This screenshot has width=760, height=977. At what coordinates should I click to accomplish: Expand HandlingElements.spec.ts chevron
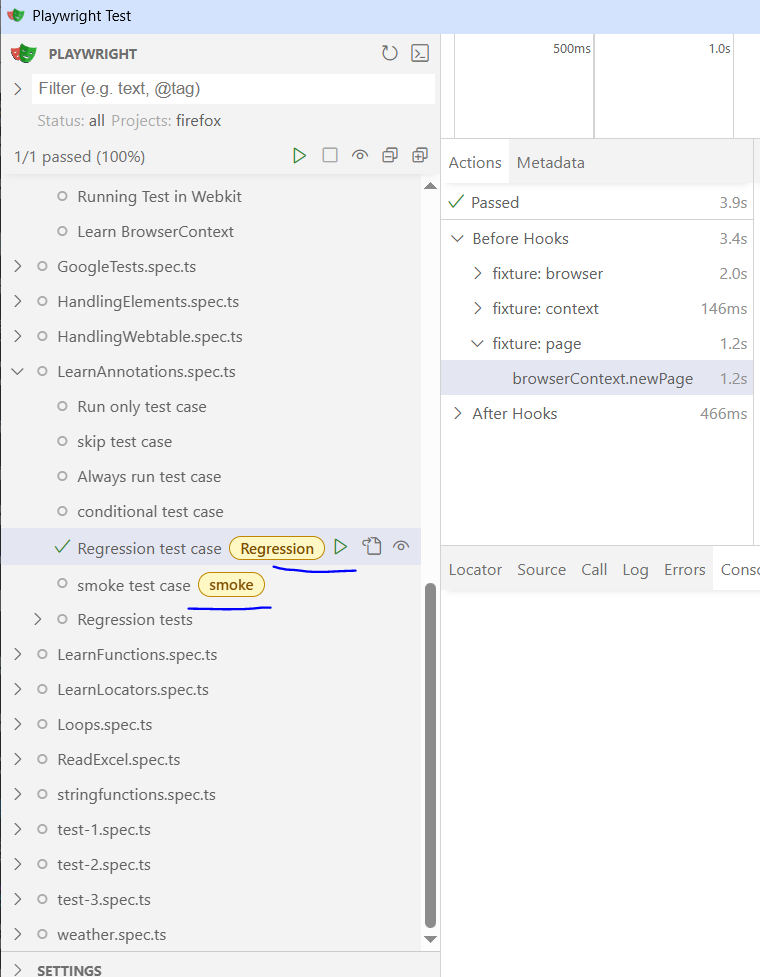pyautogui.click(x=17, y=301)
